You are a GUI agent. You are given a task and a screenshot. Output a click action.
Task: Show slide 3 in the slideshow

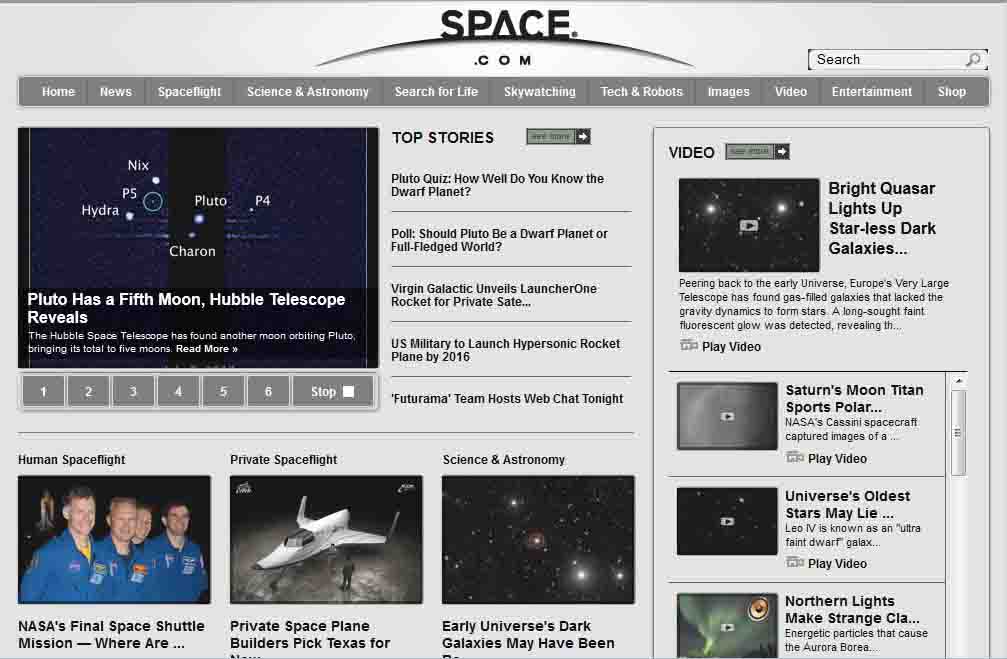tap(133, 392)
